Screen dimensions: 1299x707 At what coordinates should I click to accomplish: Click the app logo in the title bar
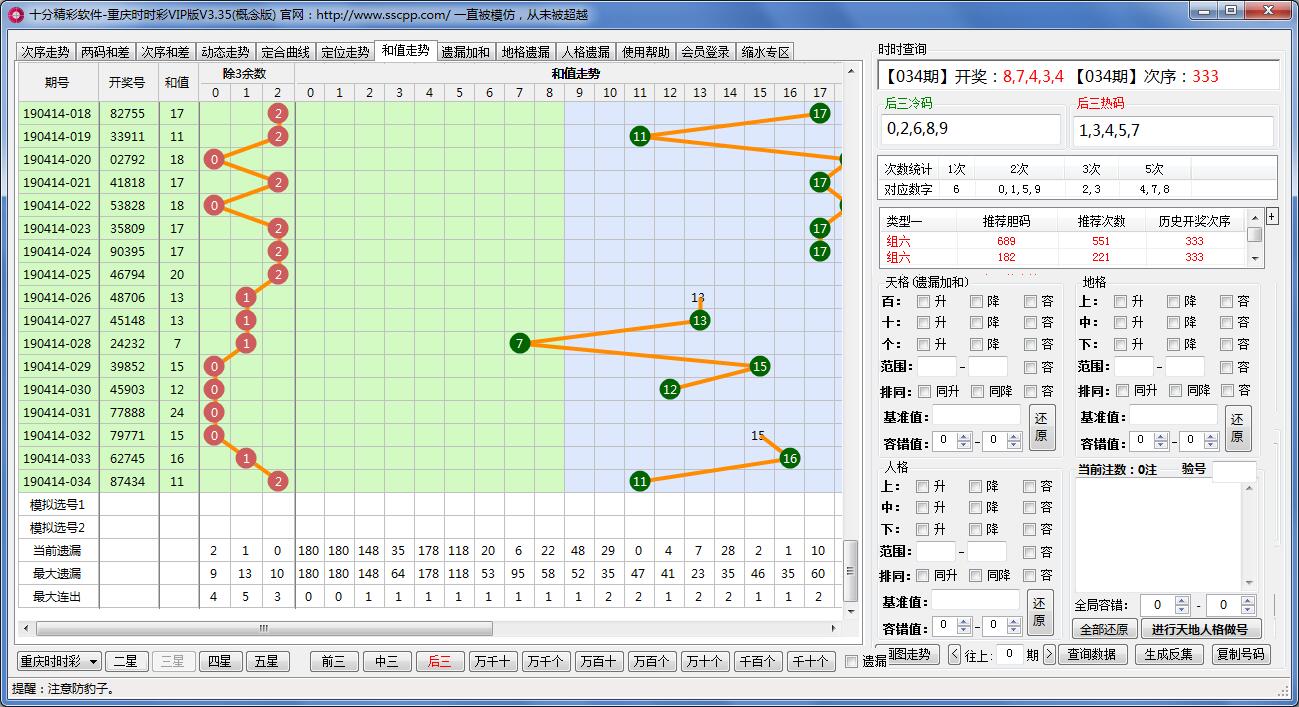point(14,13)
